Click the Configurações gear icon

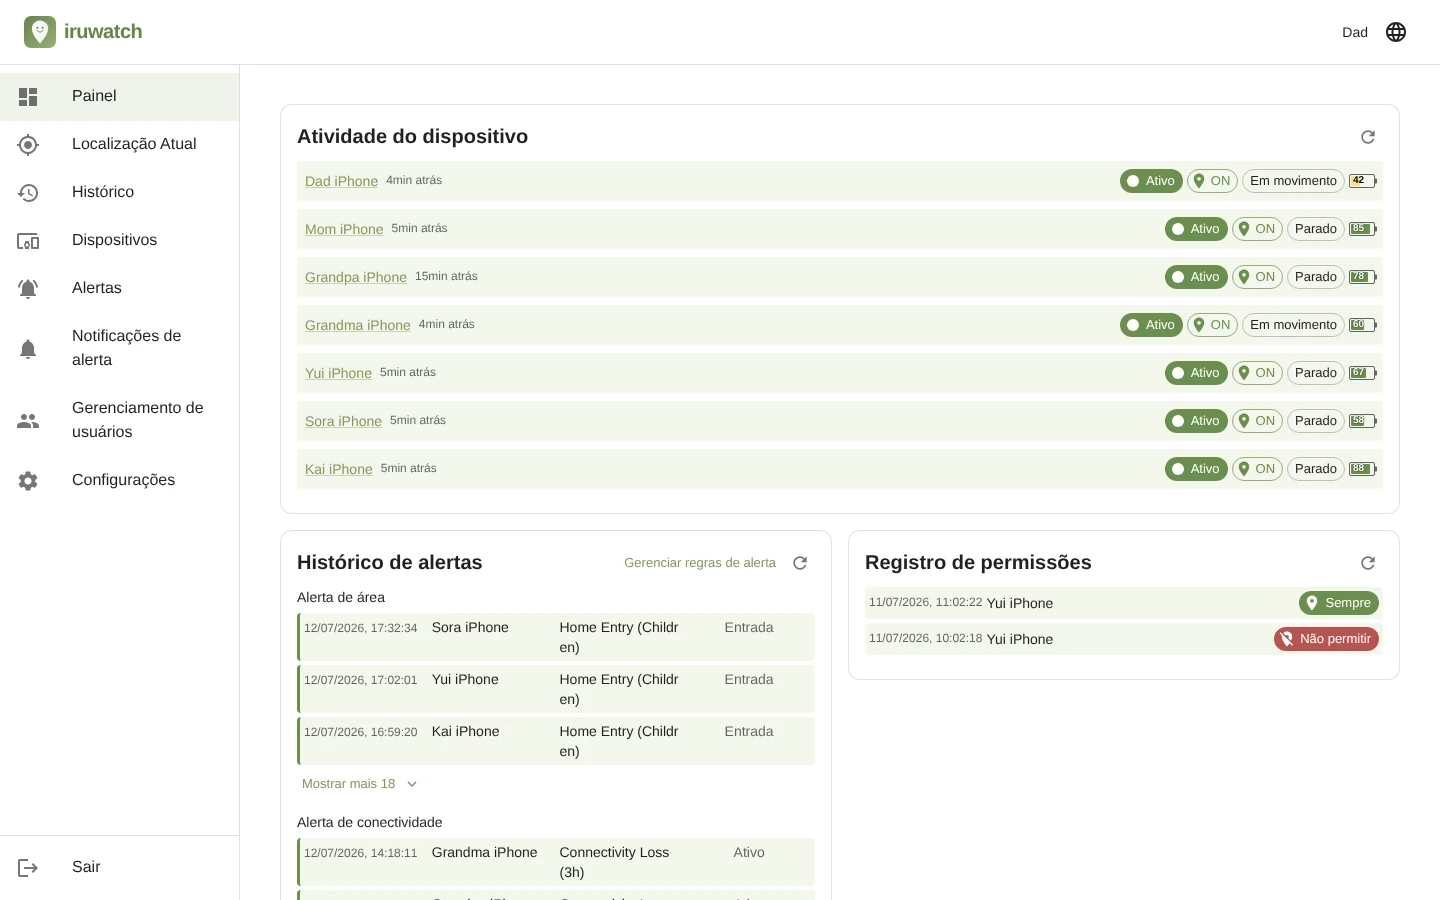[x=28, y=481]
